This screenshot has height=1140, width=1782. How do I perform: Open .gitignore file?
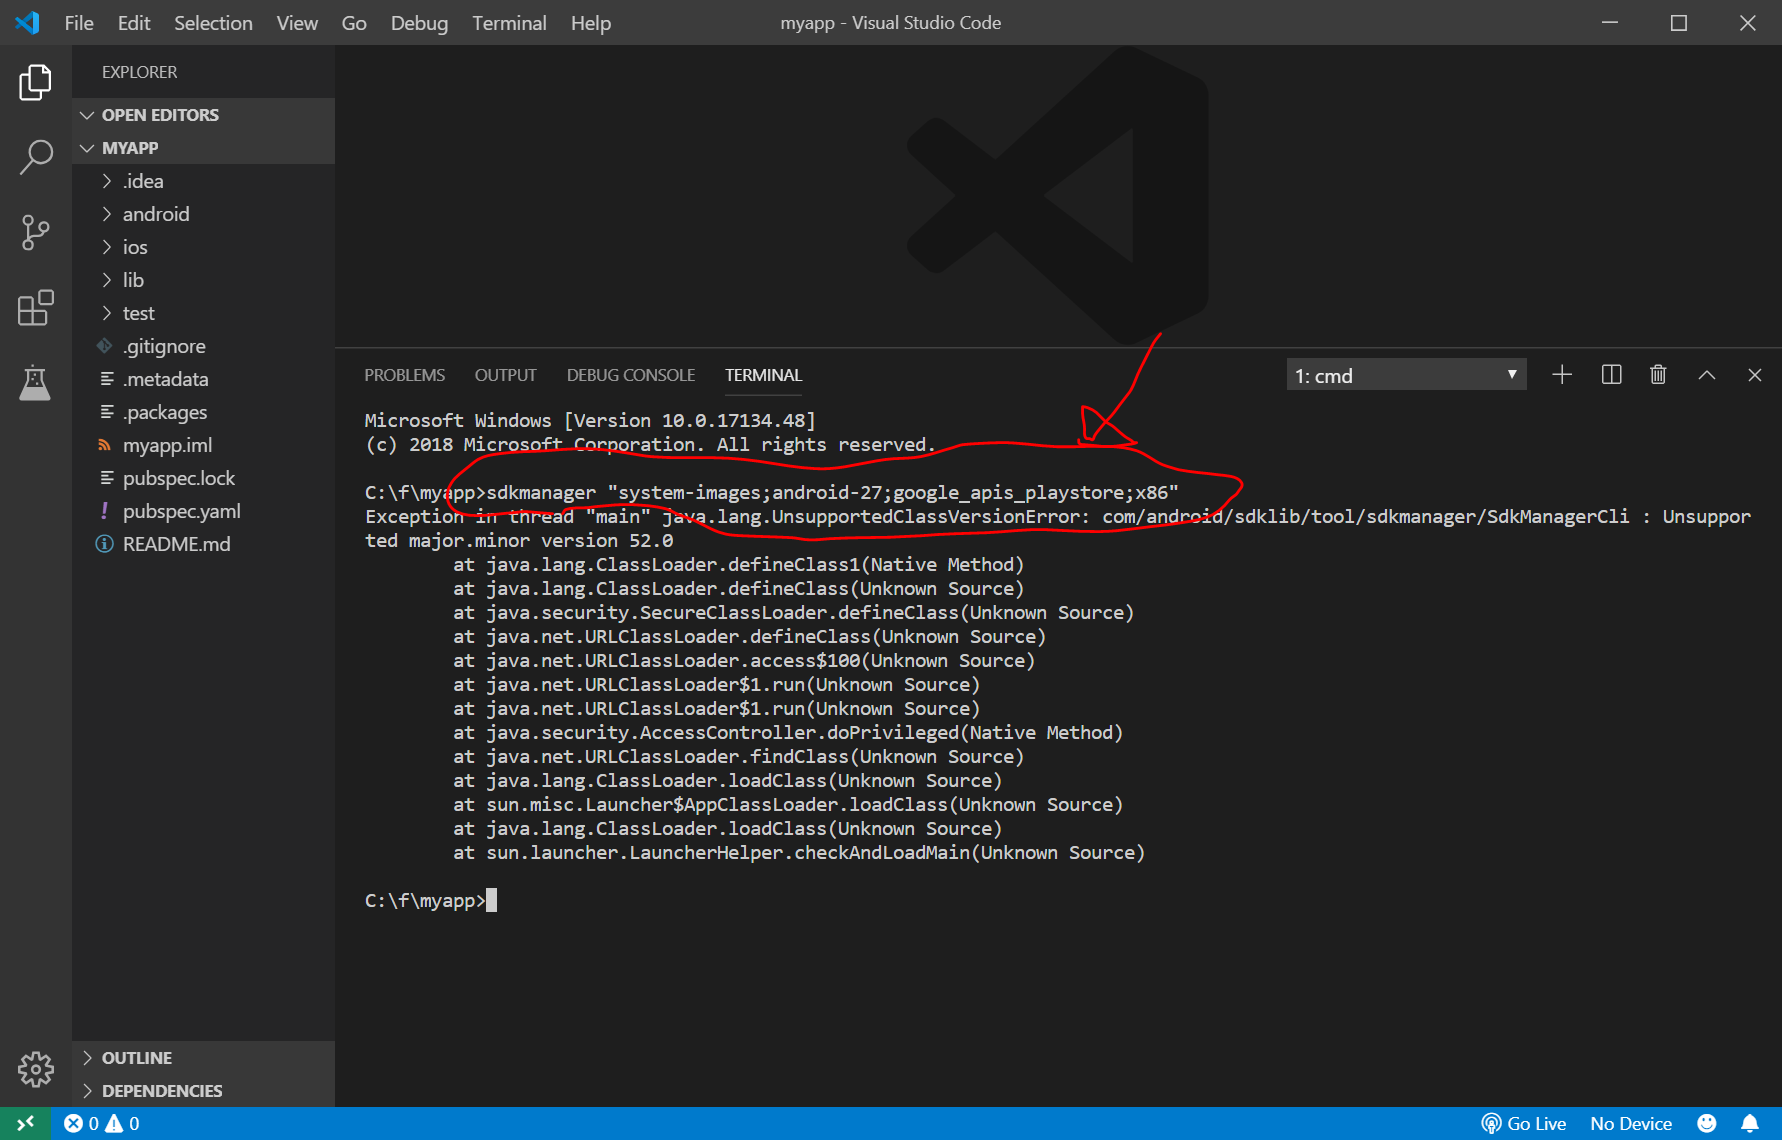(x=203, y=346)
